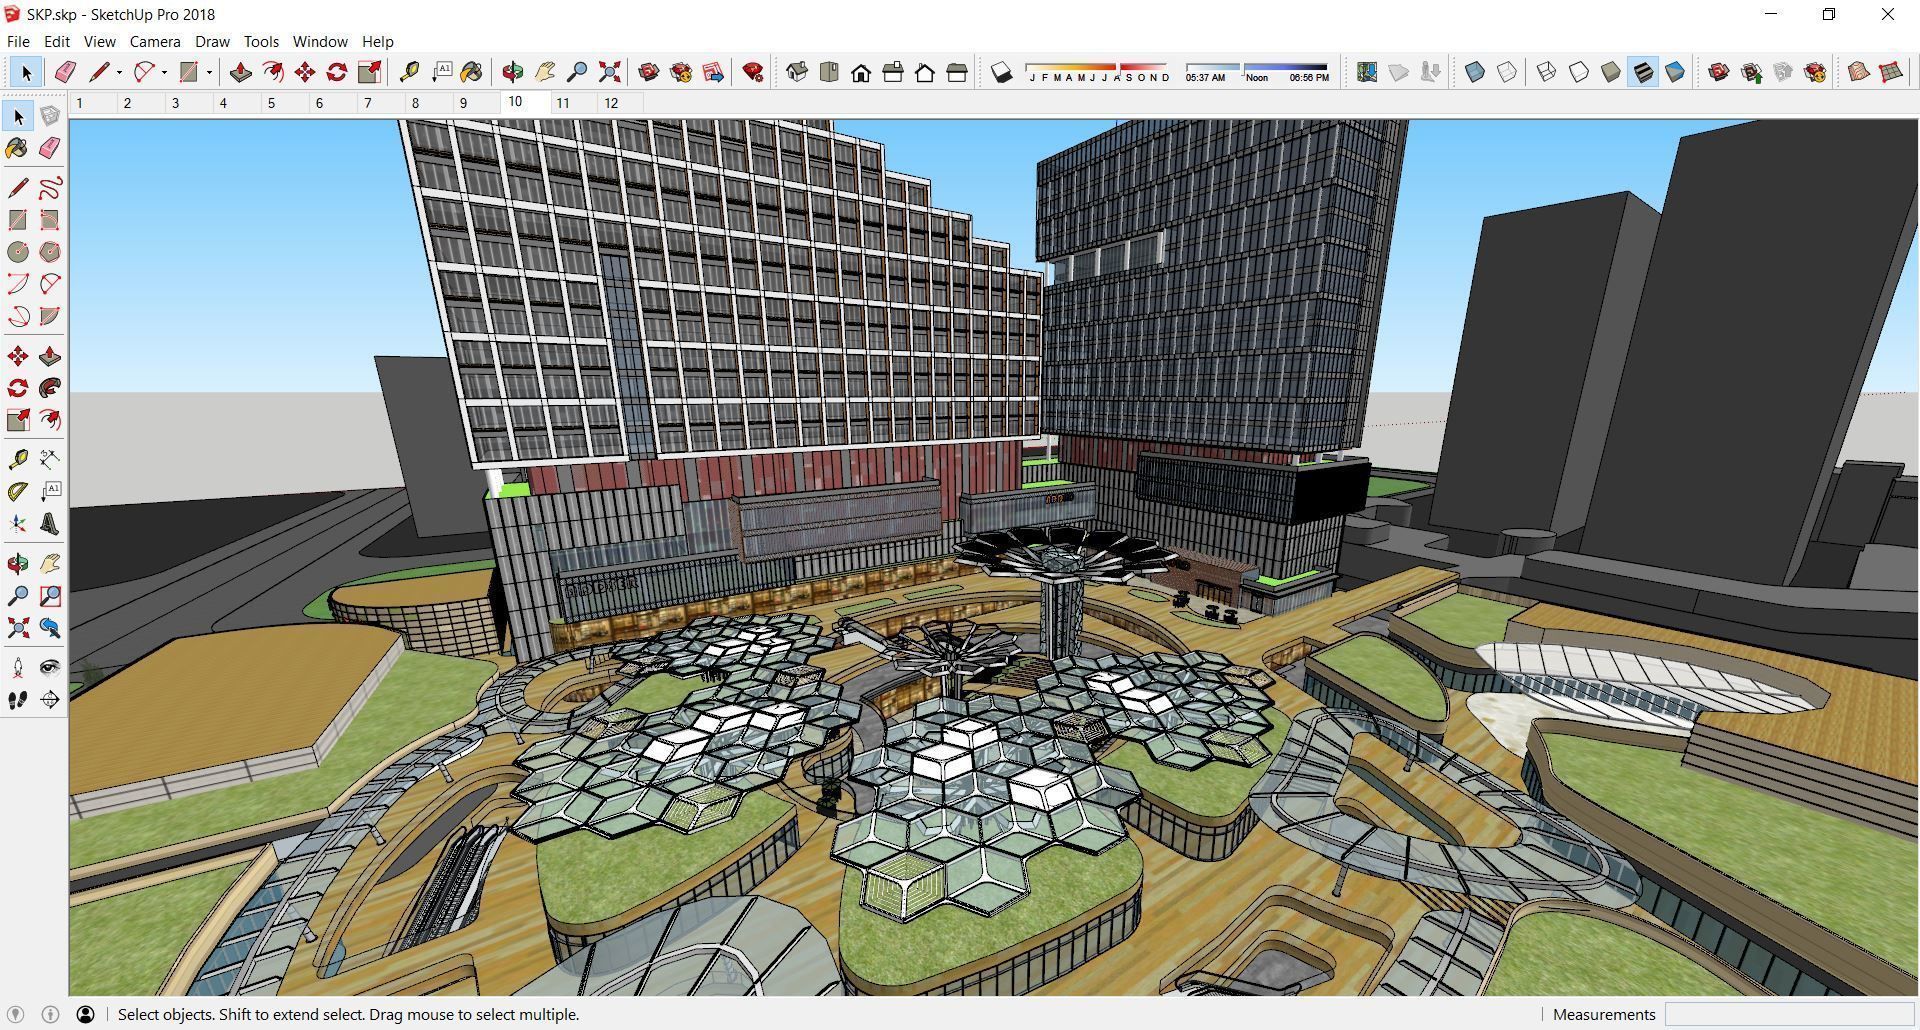Enable Wireframe style
The image size is (1920, 1030).
pos(1547,72)
